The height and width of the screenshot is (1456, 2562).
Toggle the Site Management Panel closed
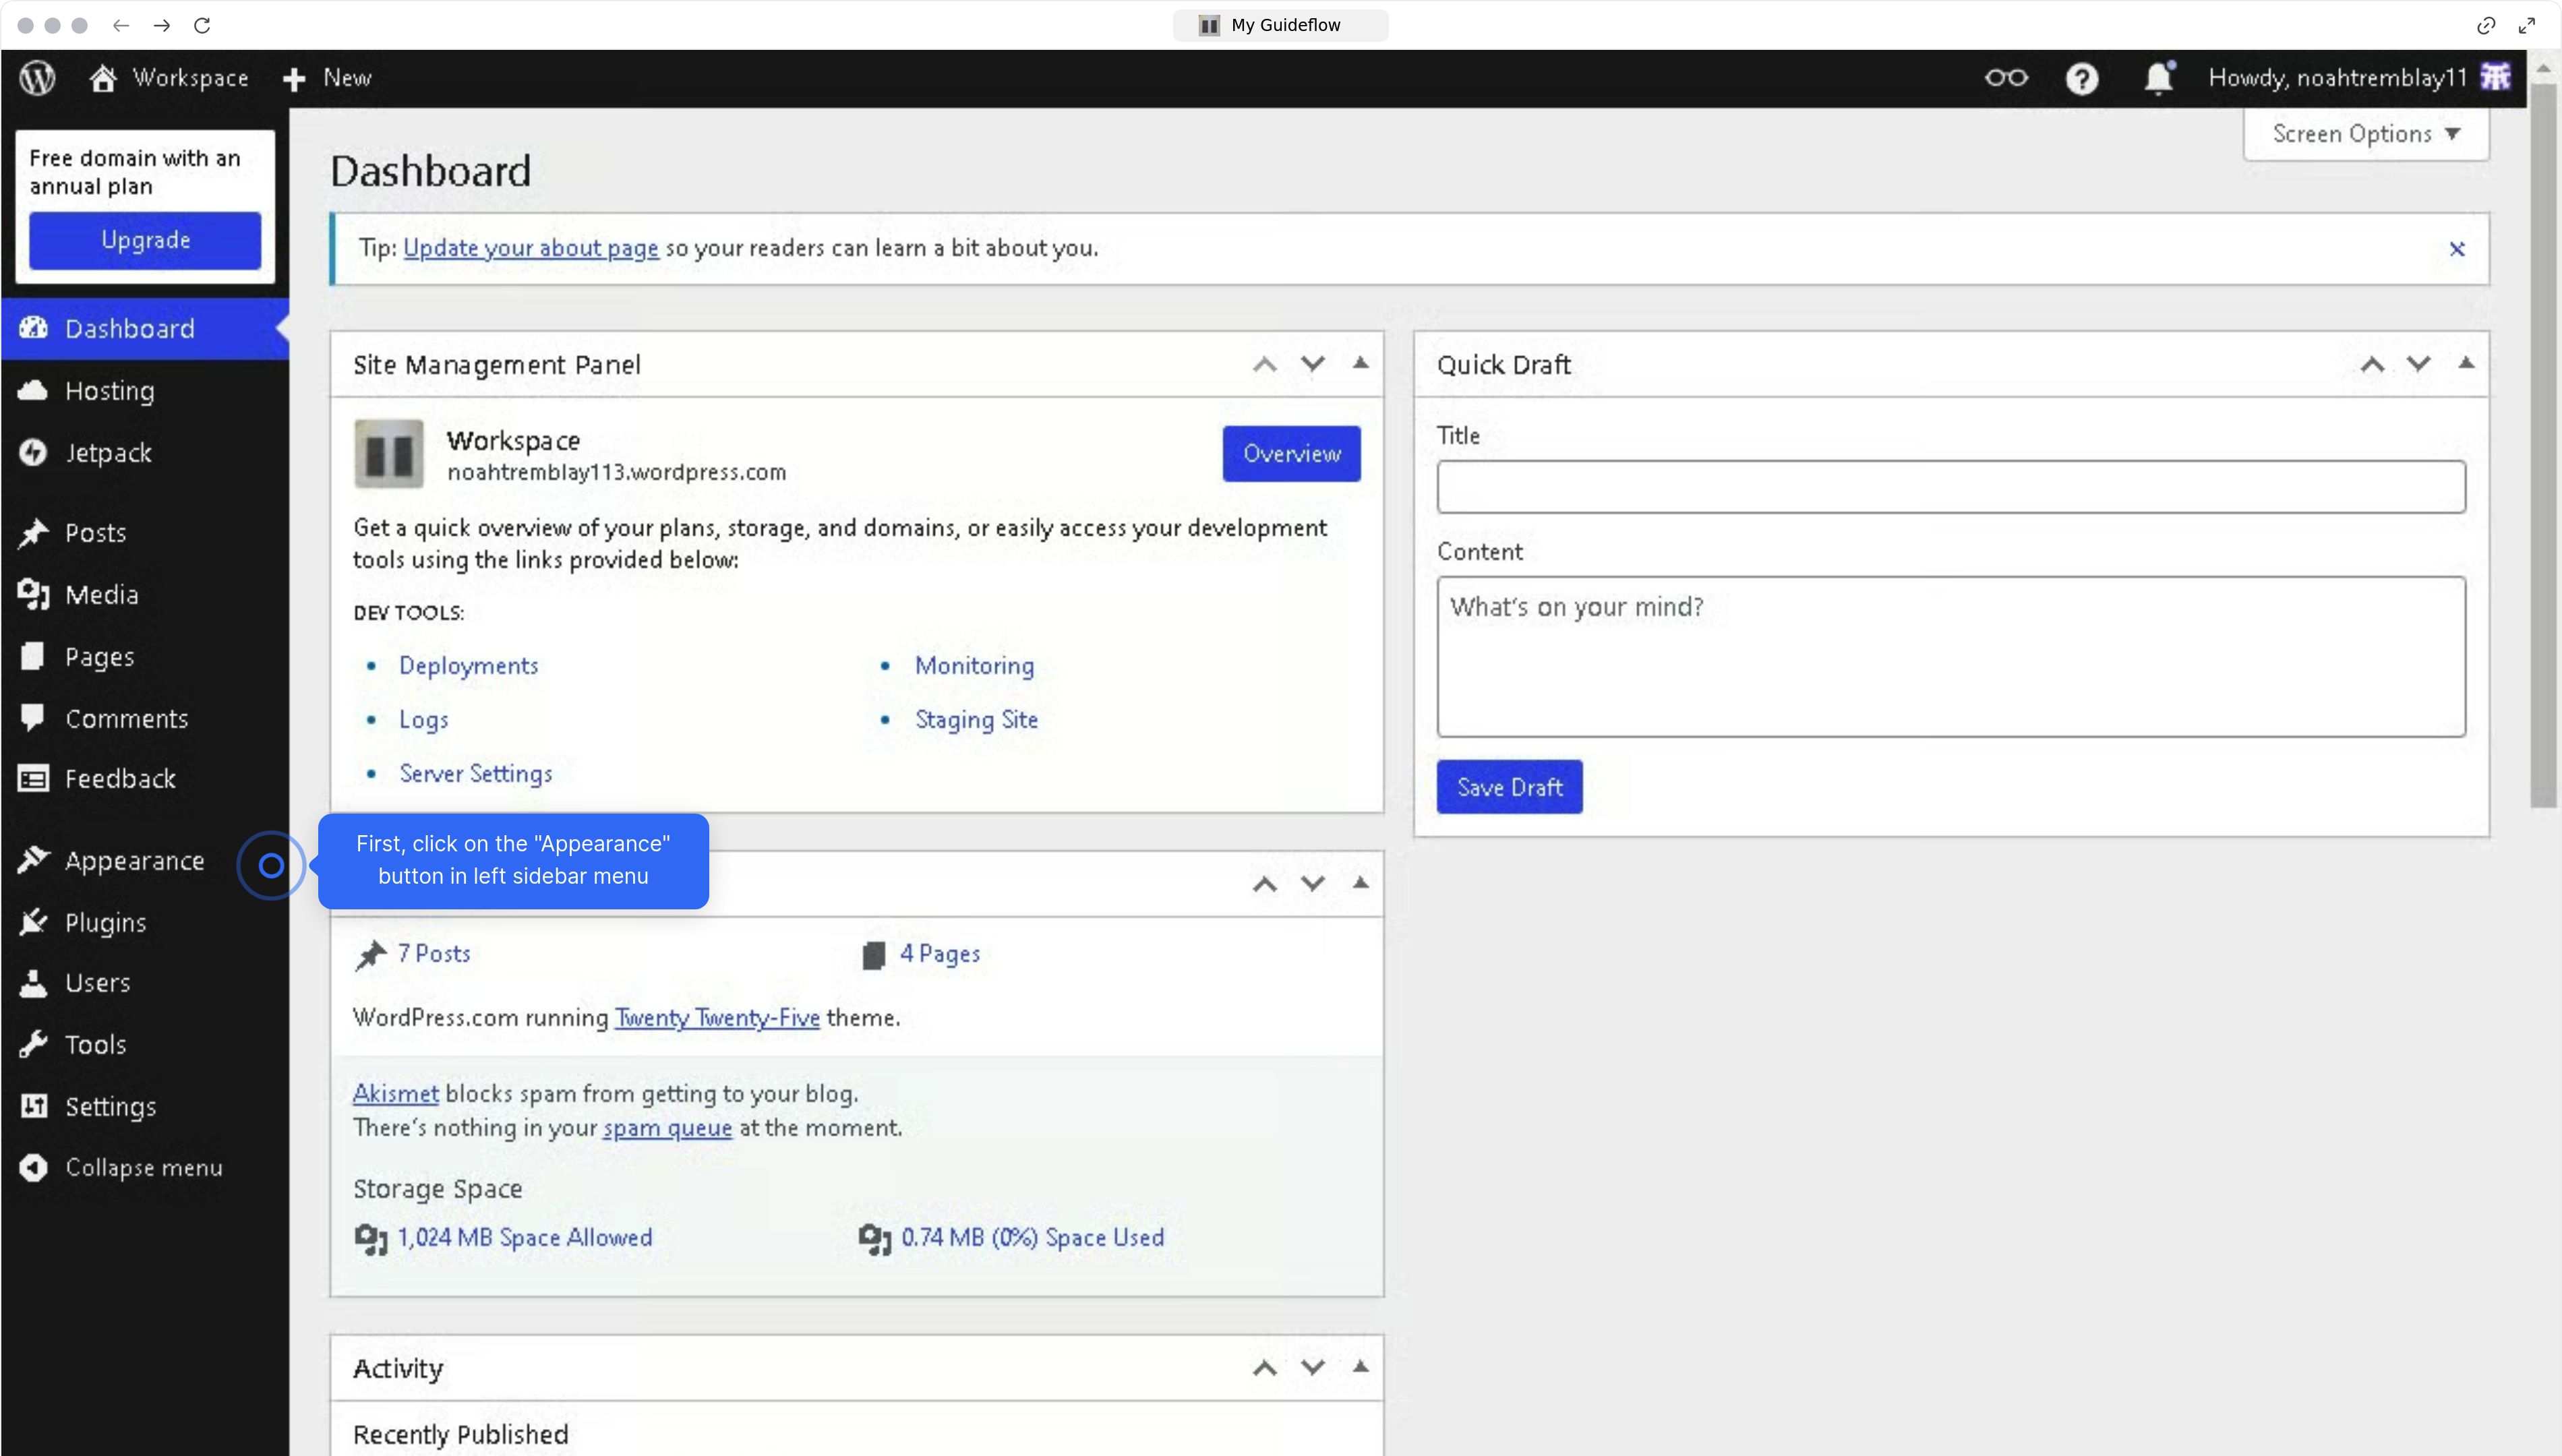[x=1360, y=363]
